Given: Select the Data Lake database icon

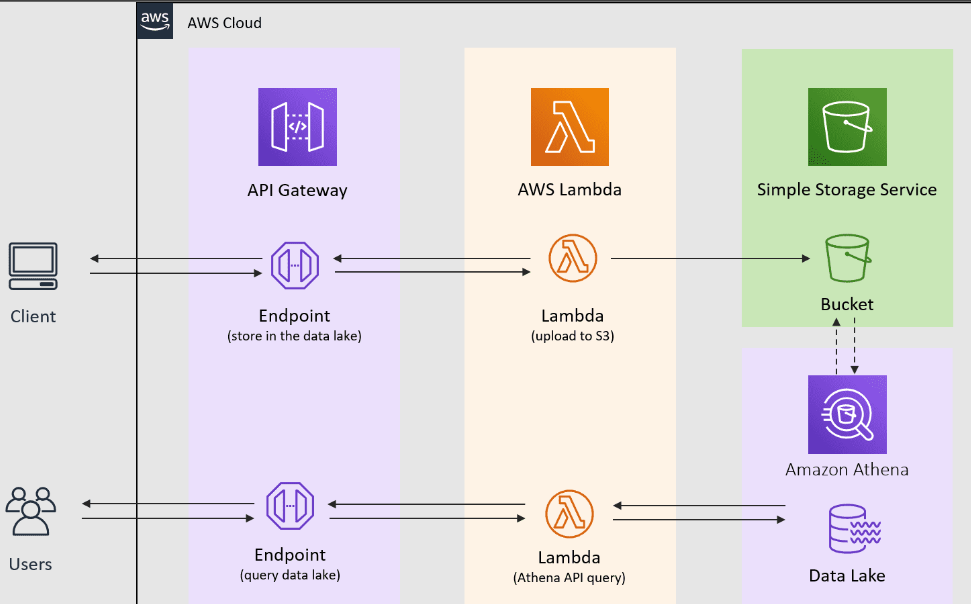Looking at the screenshot, I should click(x=855, y=528).
